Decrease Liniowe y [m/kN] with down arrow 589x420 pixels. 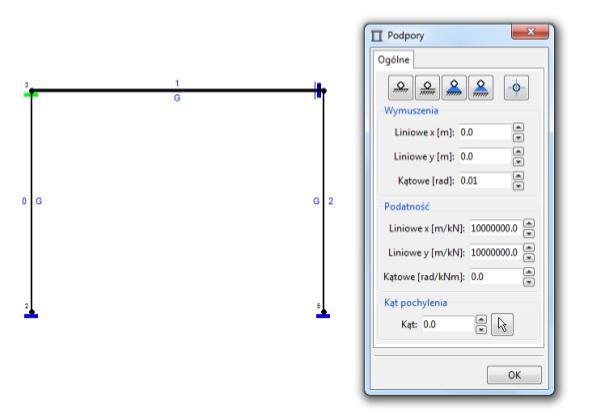(x=529, y=258)
